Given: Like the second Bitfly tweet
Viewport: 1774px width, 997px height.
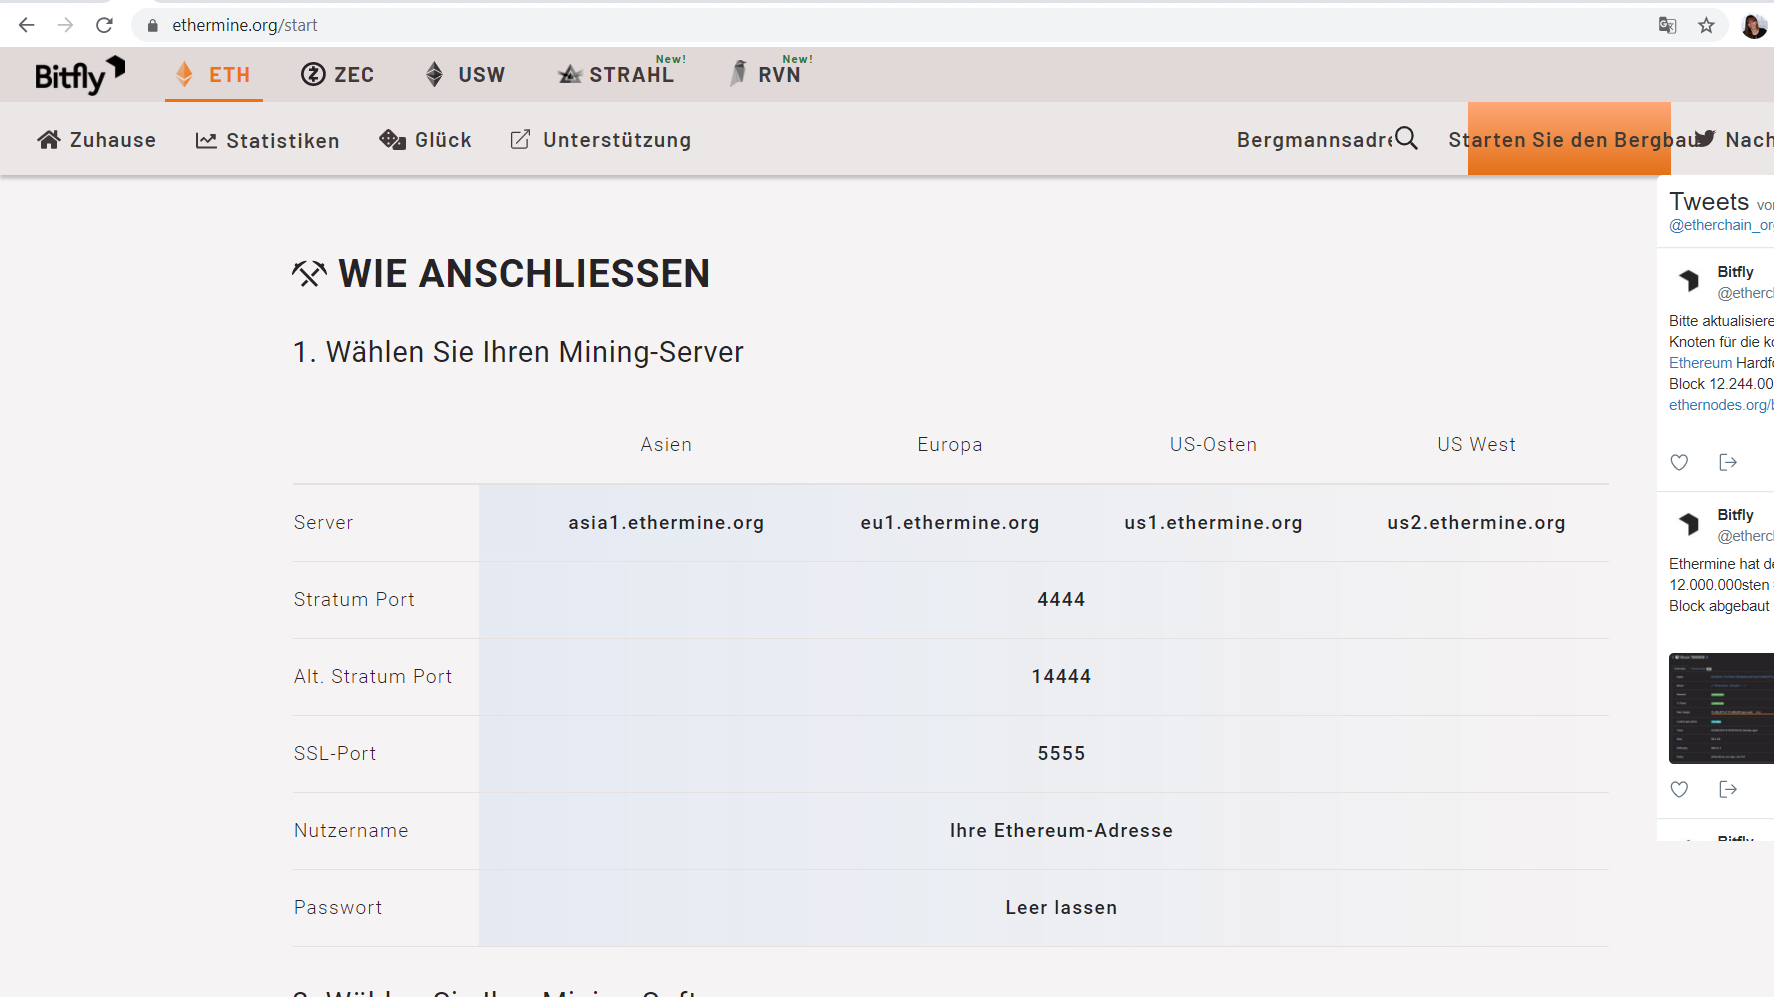Looking at the screenshot, I should click(1679, 789).
